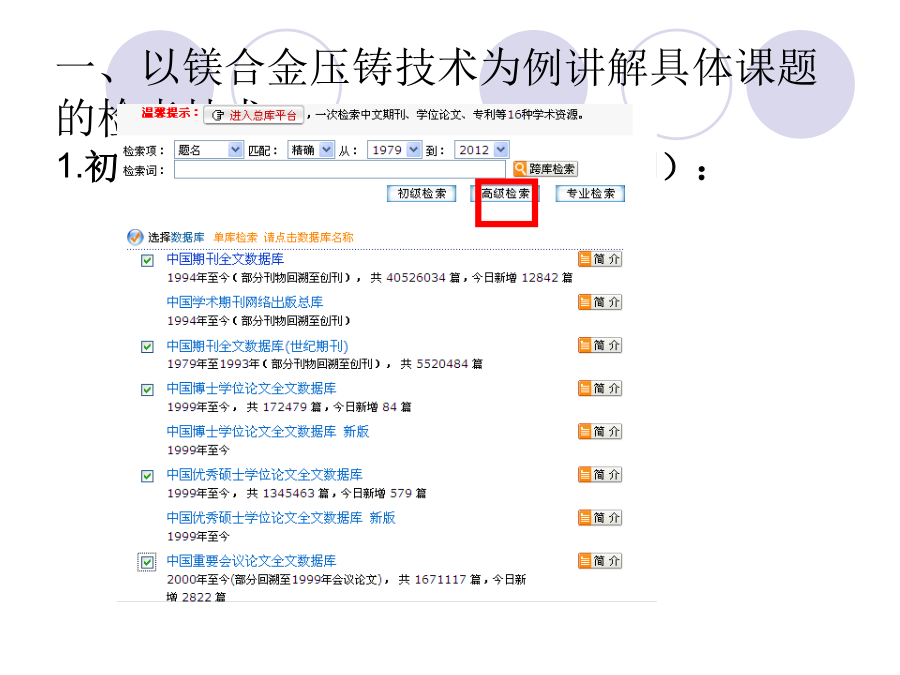Open the 中国博士学位论文全文数据库 link
The image size is (900, 675).
(x=251, y=388)
